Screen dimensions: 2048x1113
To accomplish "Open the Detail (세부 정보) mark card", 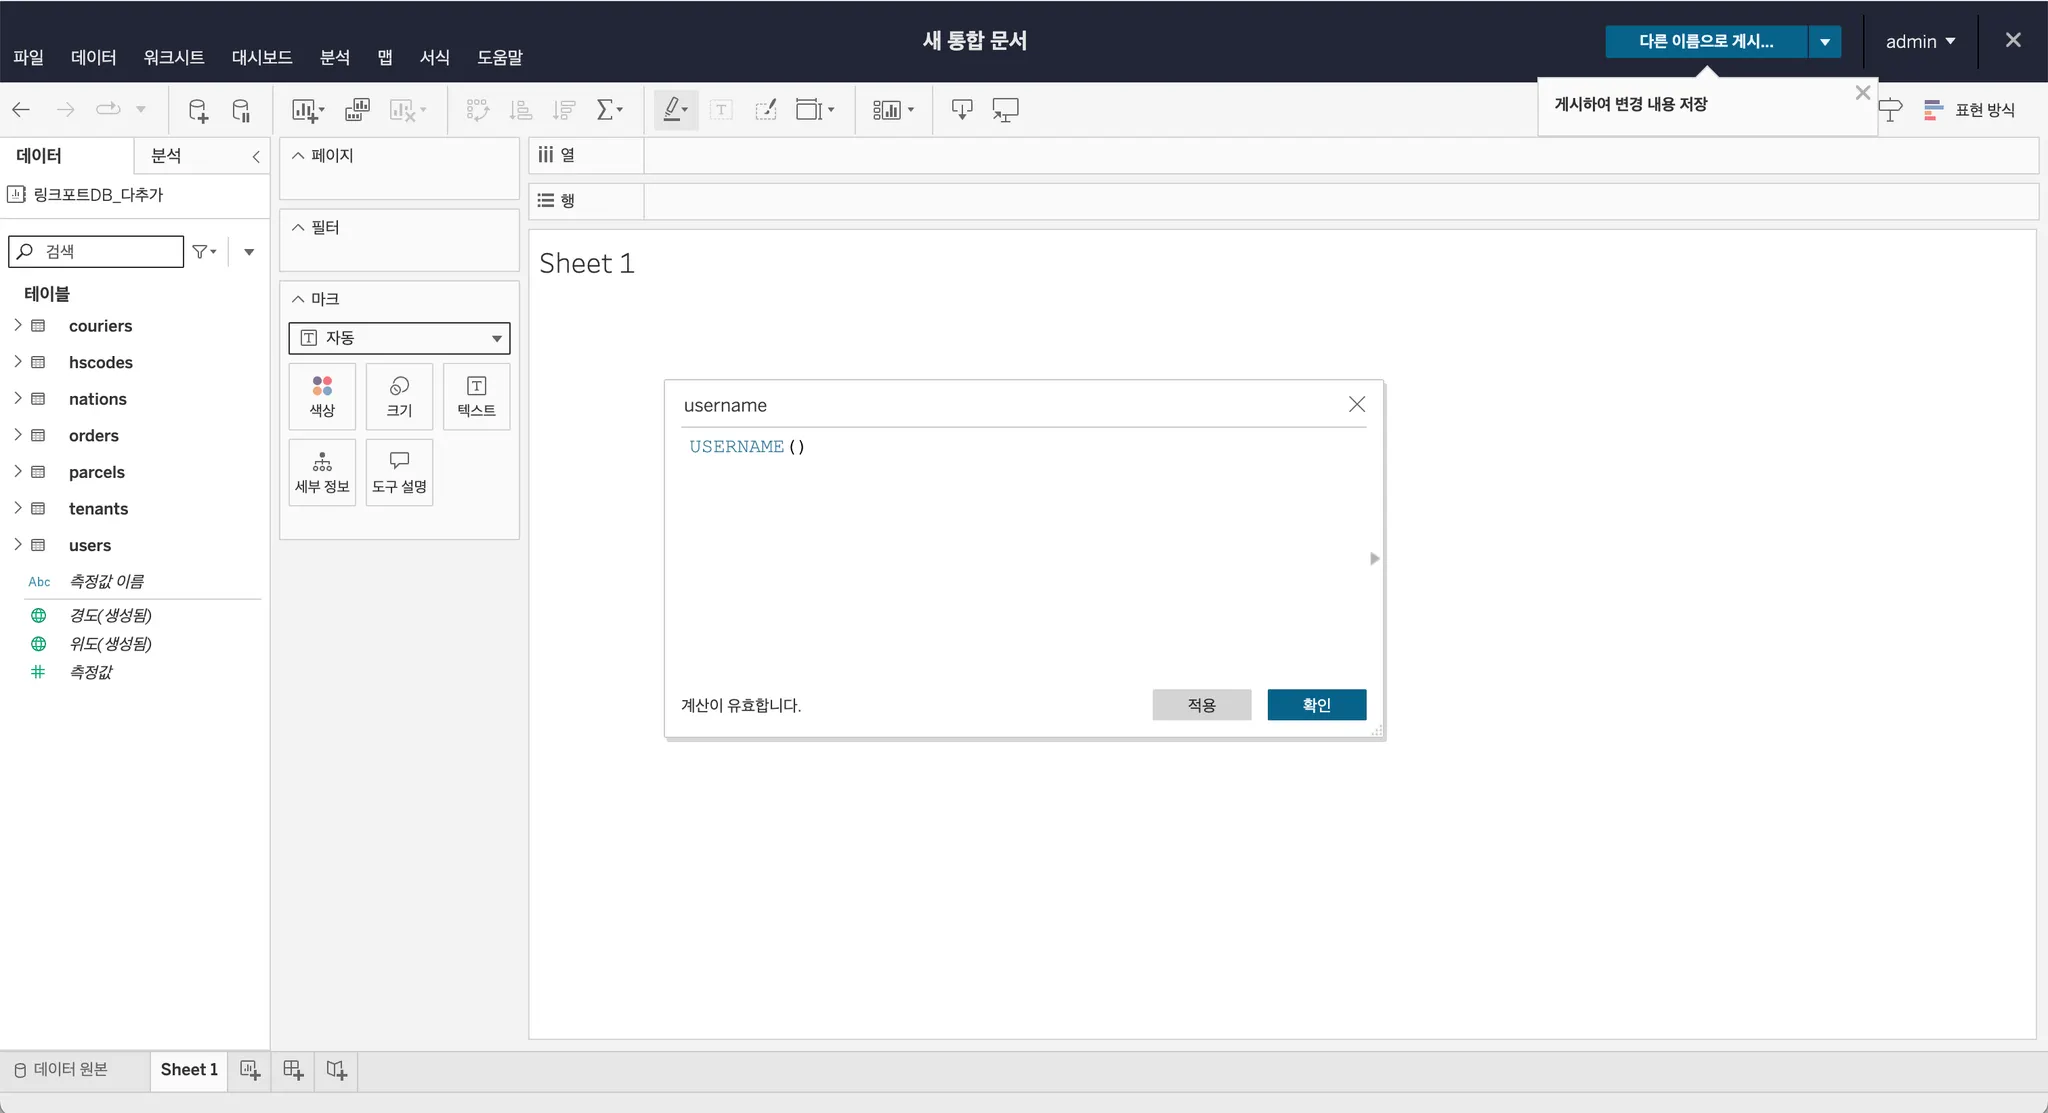I will 322,472.
